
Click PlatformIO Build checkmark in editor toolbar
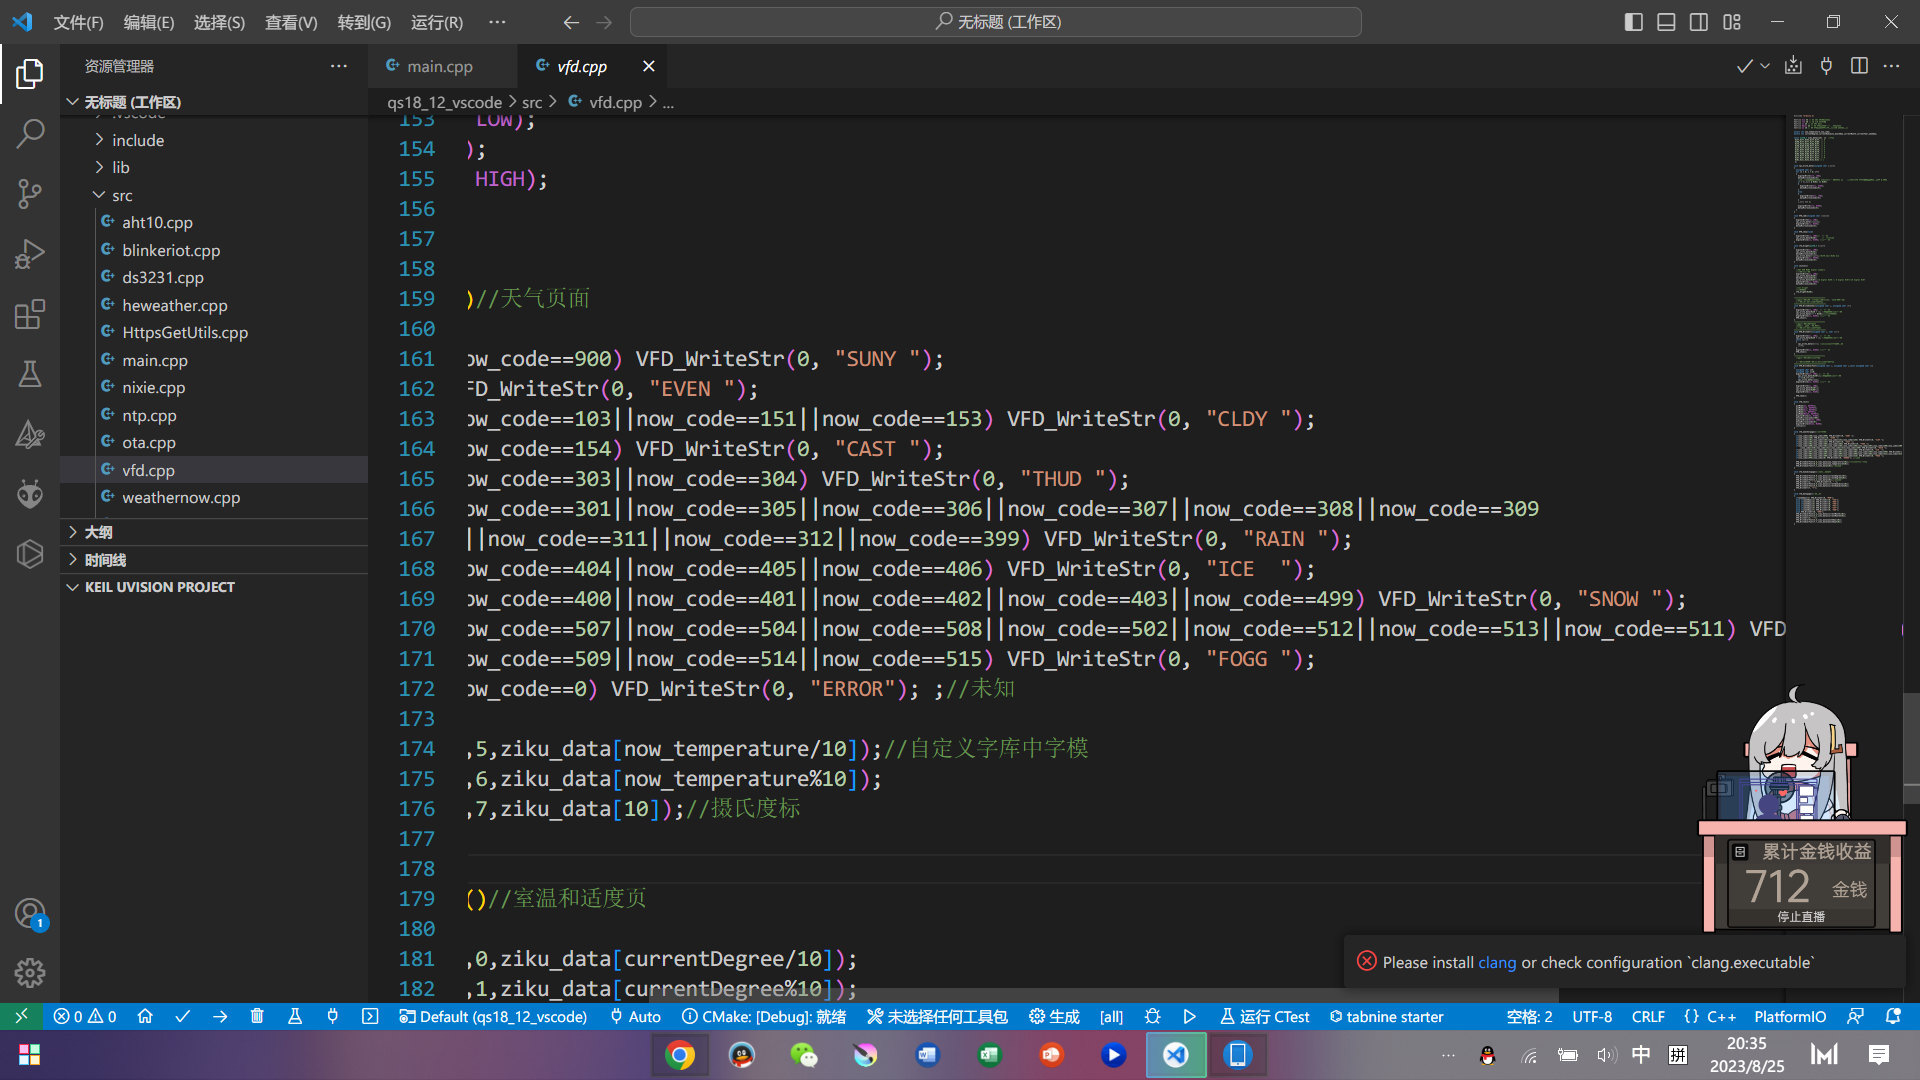[1744, 66]
